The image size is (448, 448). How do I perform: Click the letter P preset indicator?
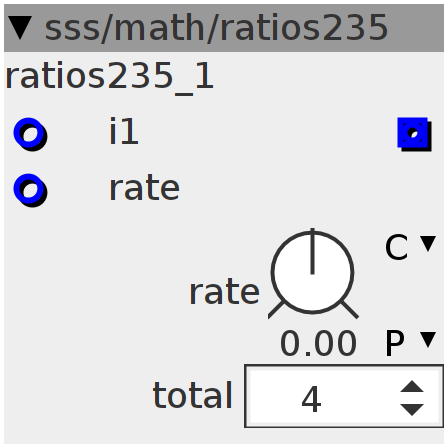[x=395, y=343]
